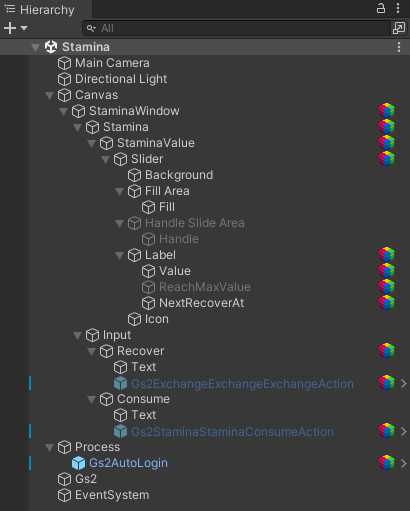Open the Stamina scene context menu
The height and width of the screenshot is (511, 410).
(399, 47)
